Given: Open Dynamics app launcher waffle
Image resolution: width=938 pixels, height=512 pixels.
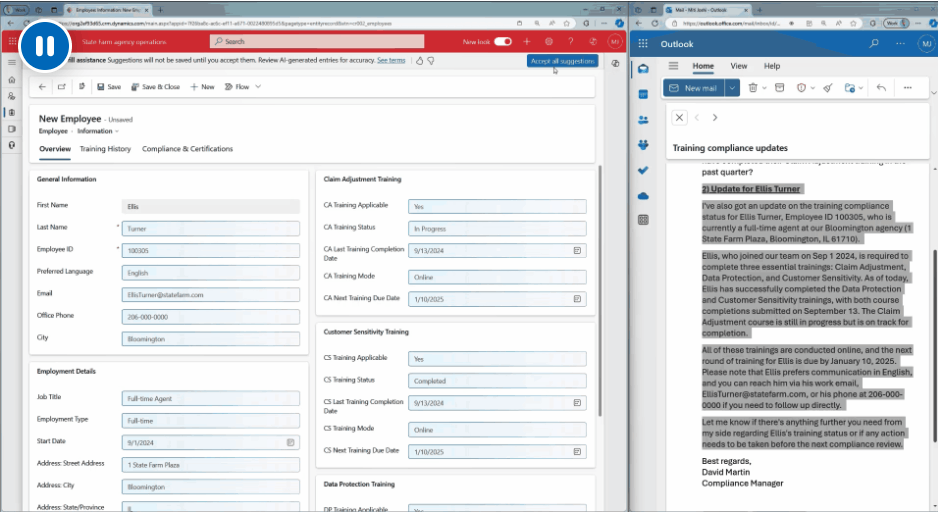Looking at the screenshot, I should coord(12,41).
